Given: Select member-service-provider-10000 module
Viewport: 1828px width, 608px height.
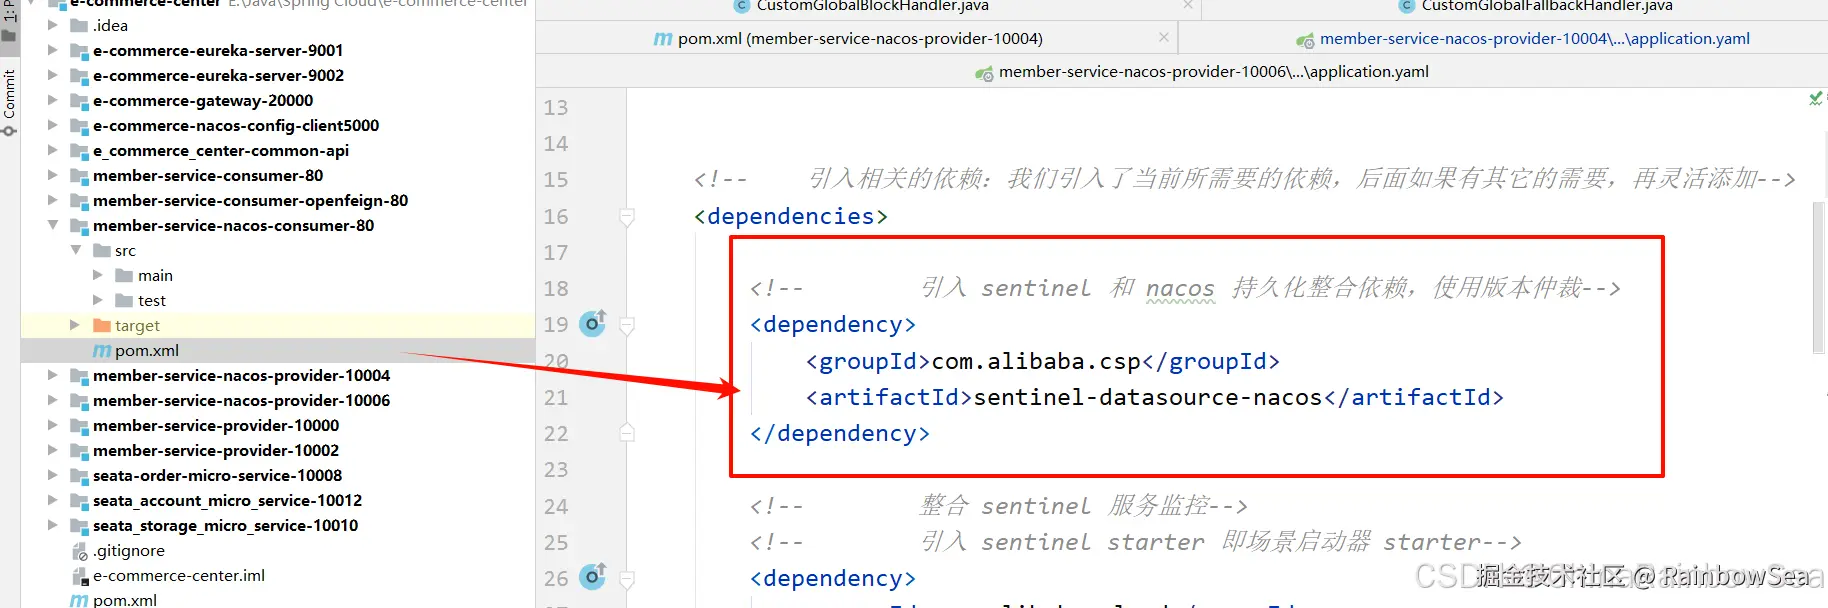Looking at the screenshot, I should click(216, 425).
